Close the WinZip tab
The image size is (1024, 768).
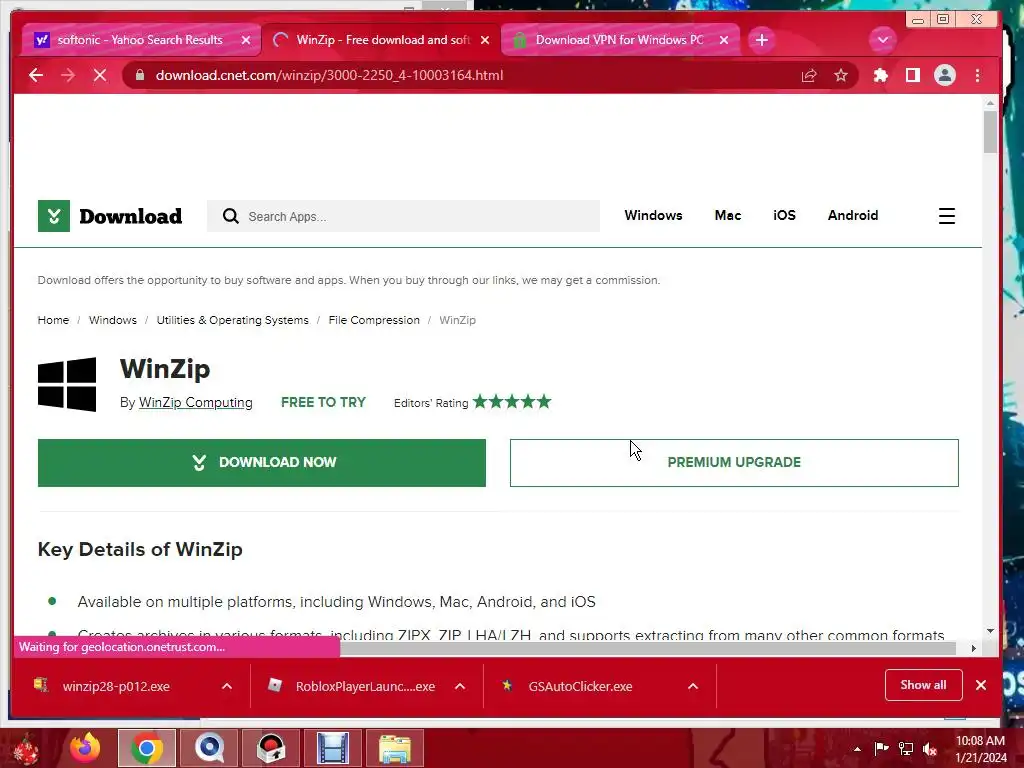point(485,40)
